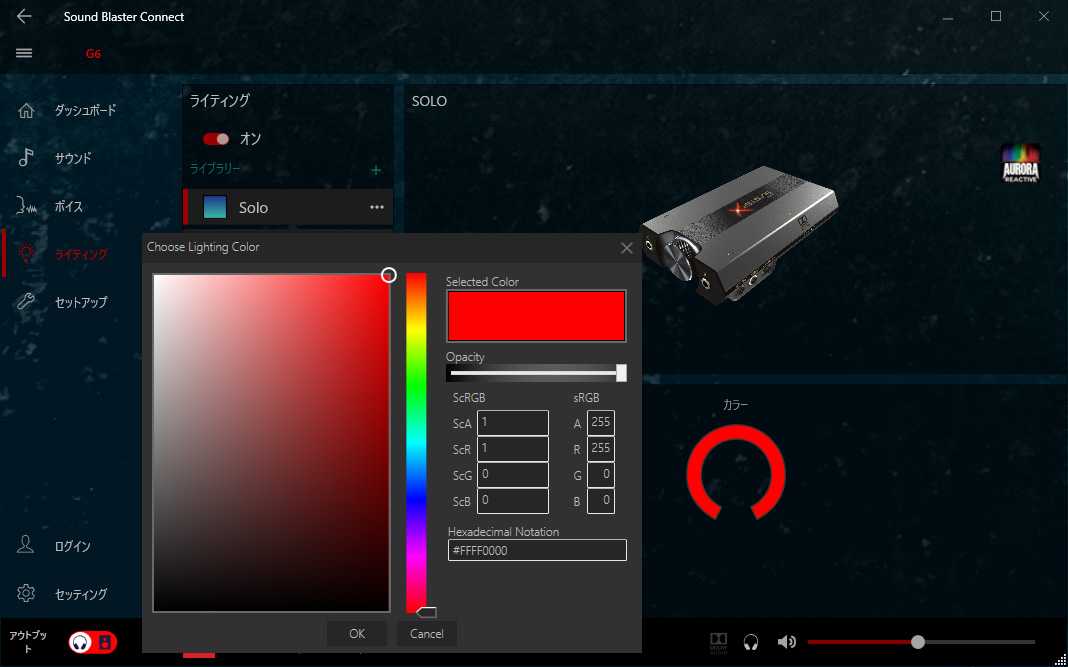Click the sRGB B value field
This screenshot has height=667, width=1068.
point(601,501)
